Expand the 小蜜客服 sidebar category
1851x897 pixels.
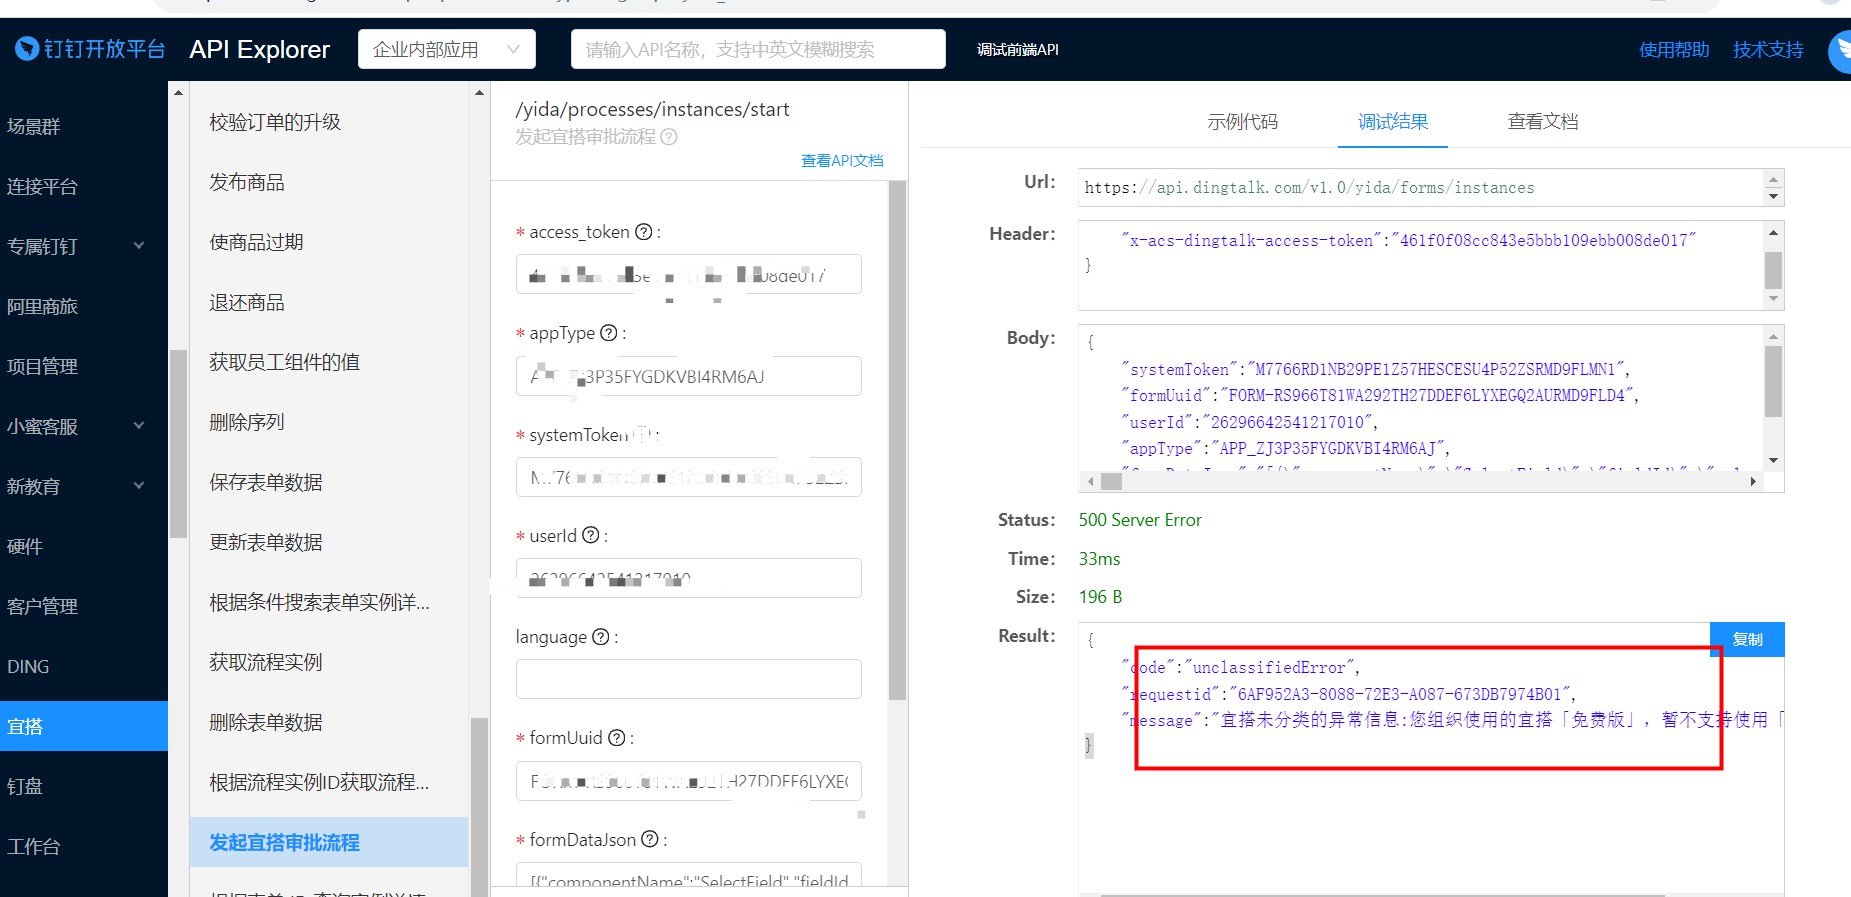pyautogui.click(x=139, y=426)
